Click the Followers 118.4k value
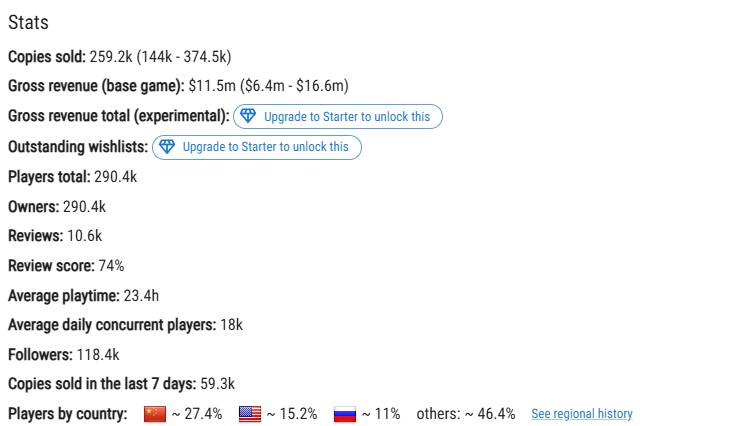The image size is (744, 426). coord(98,355)
